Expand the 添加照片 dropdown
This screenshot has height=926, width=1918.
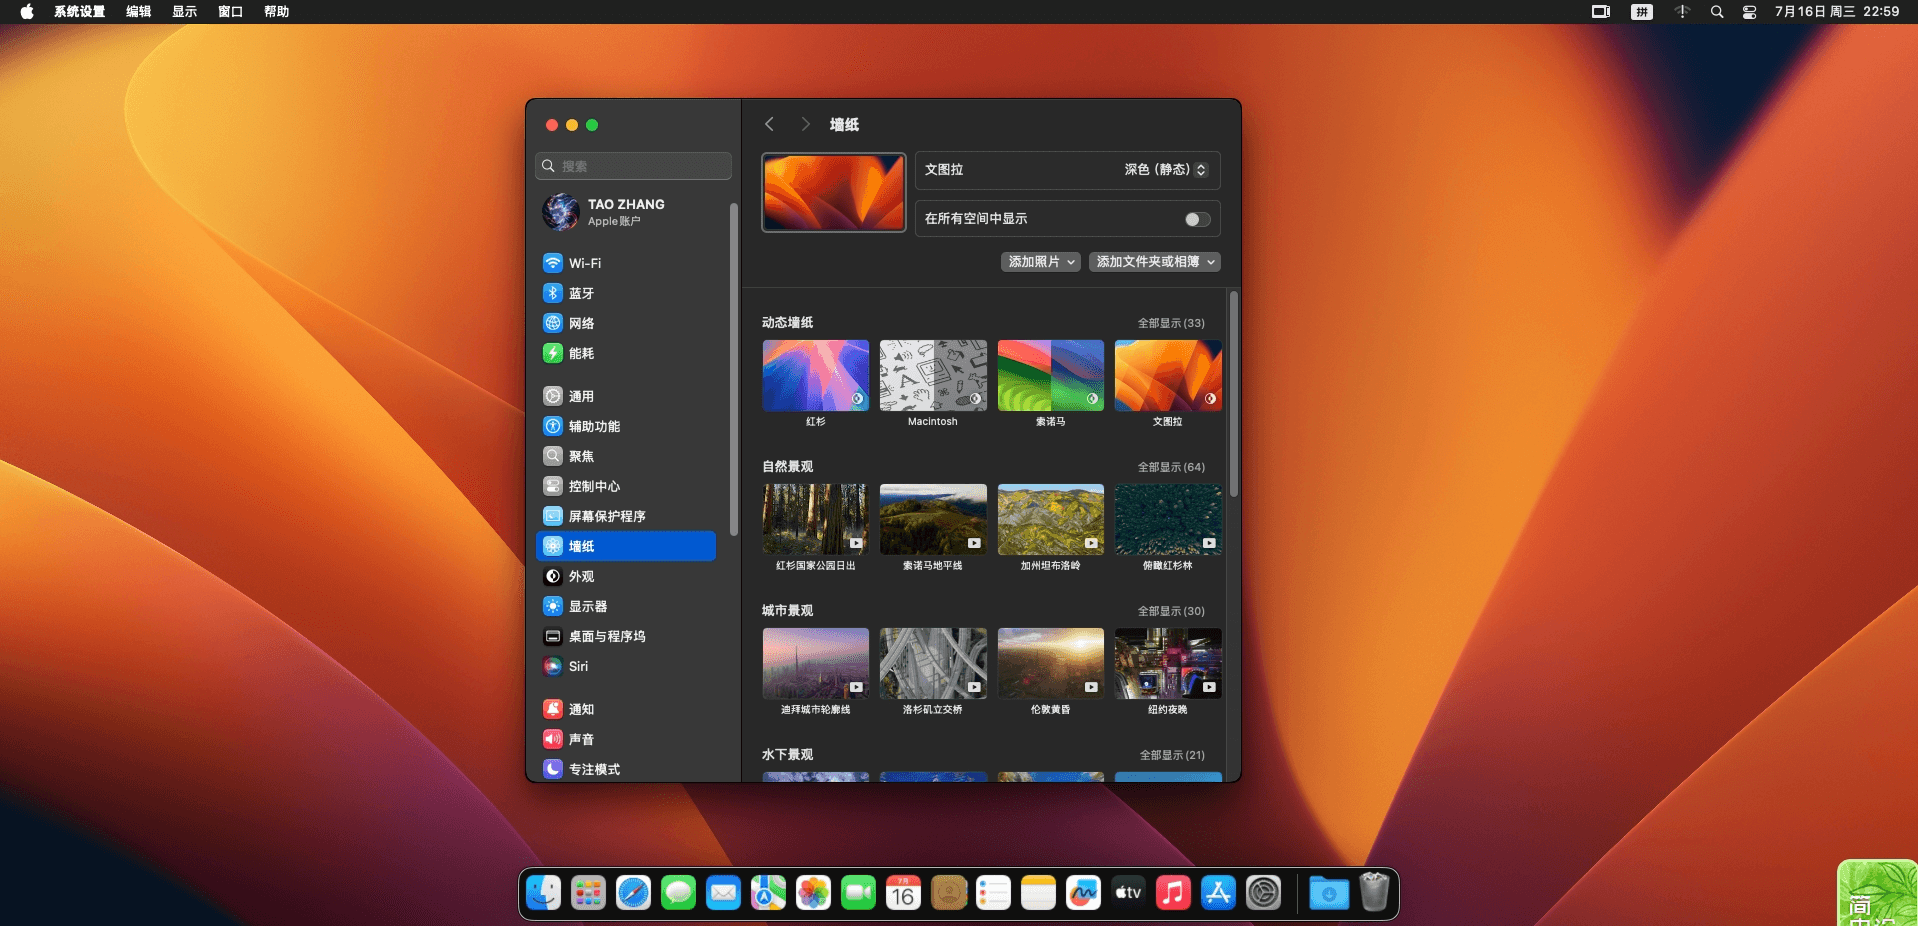click(1040, 262)
